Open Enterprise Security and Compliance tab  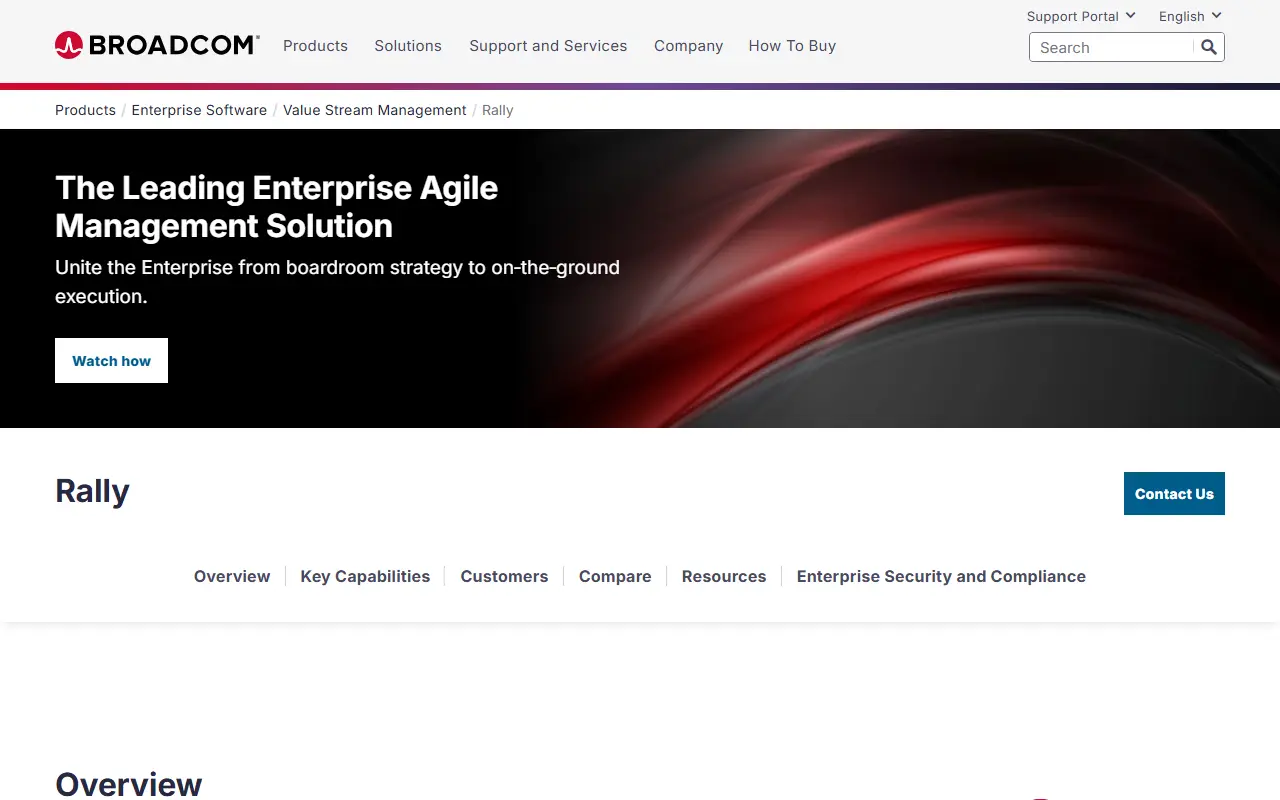pos(941,576)
